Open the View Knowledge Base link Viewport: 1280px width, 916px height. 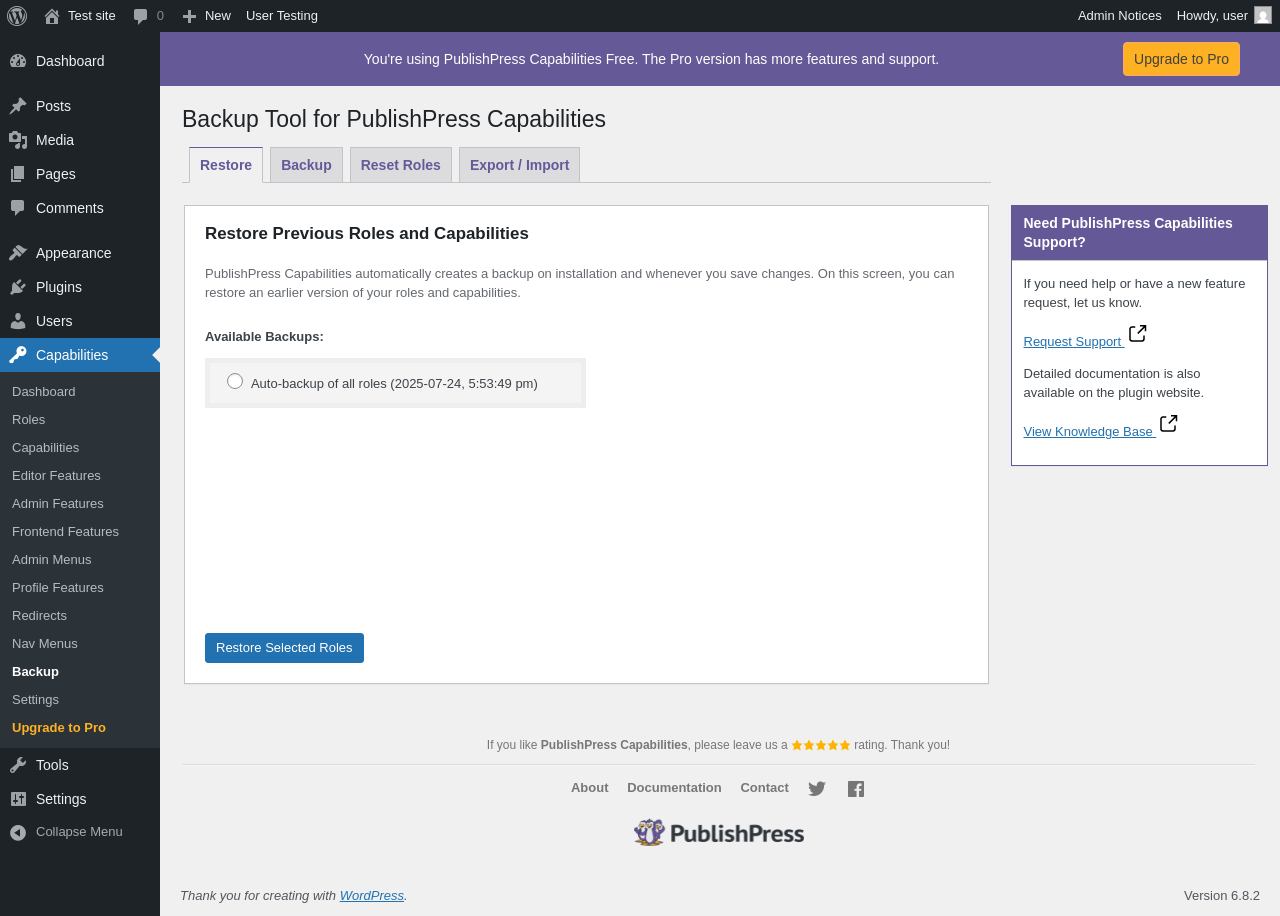click(1088, 432)
